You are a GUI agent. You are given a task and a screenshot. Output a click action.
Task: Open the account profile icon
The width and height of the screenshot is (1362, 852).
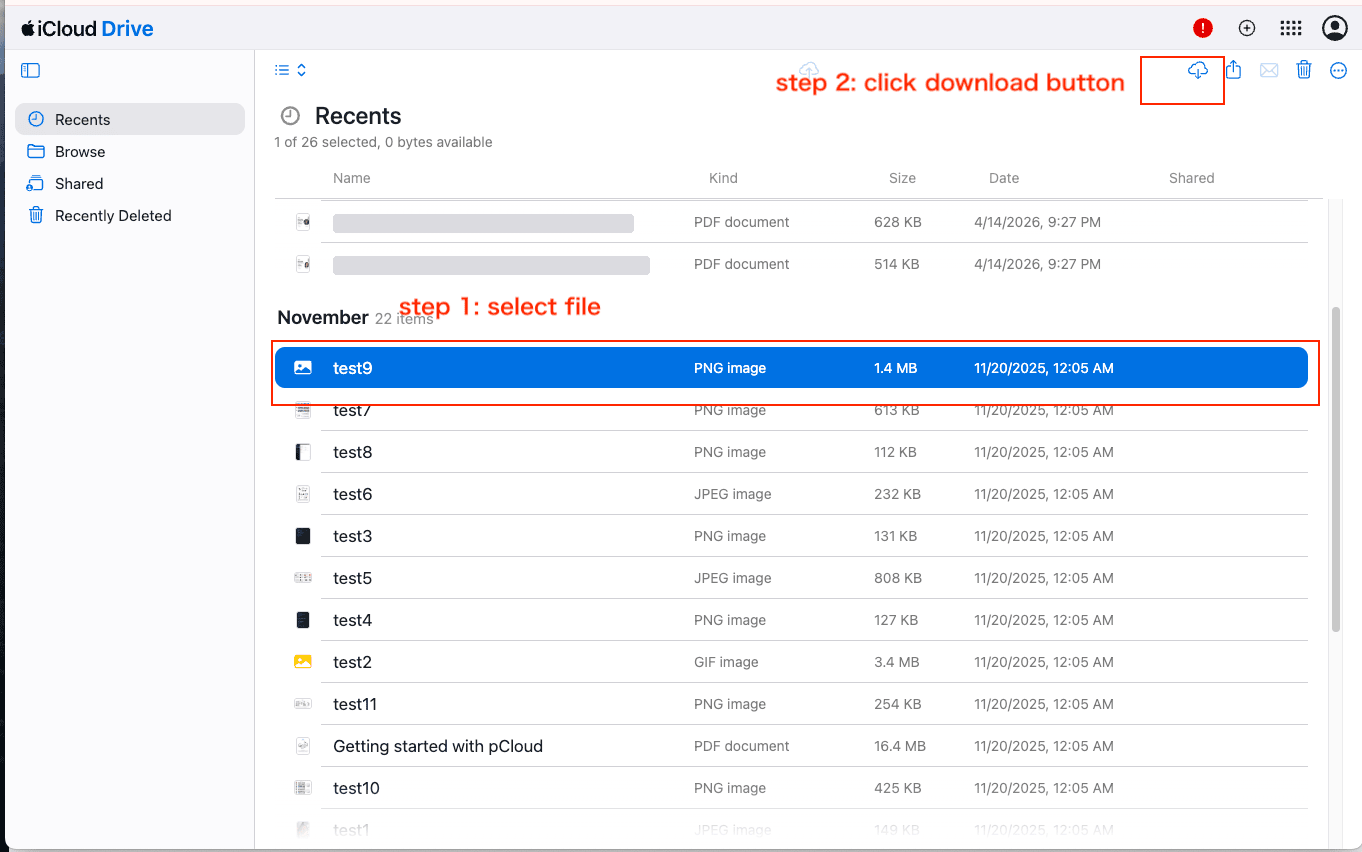[1335, 28]
